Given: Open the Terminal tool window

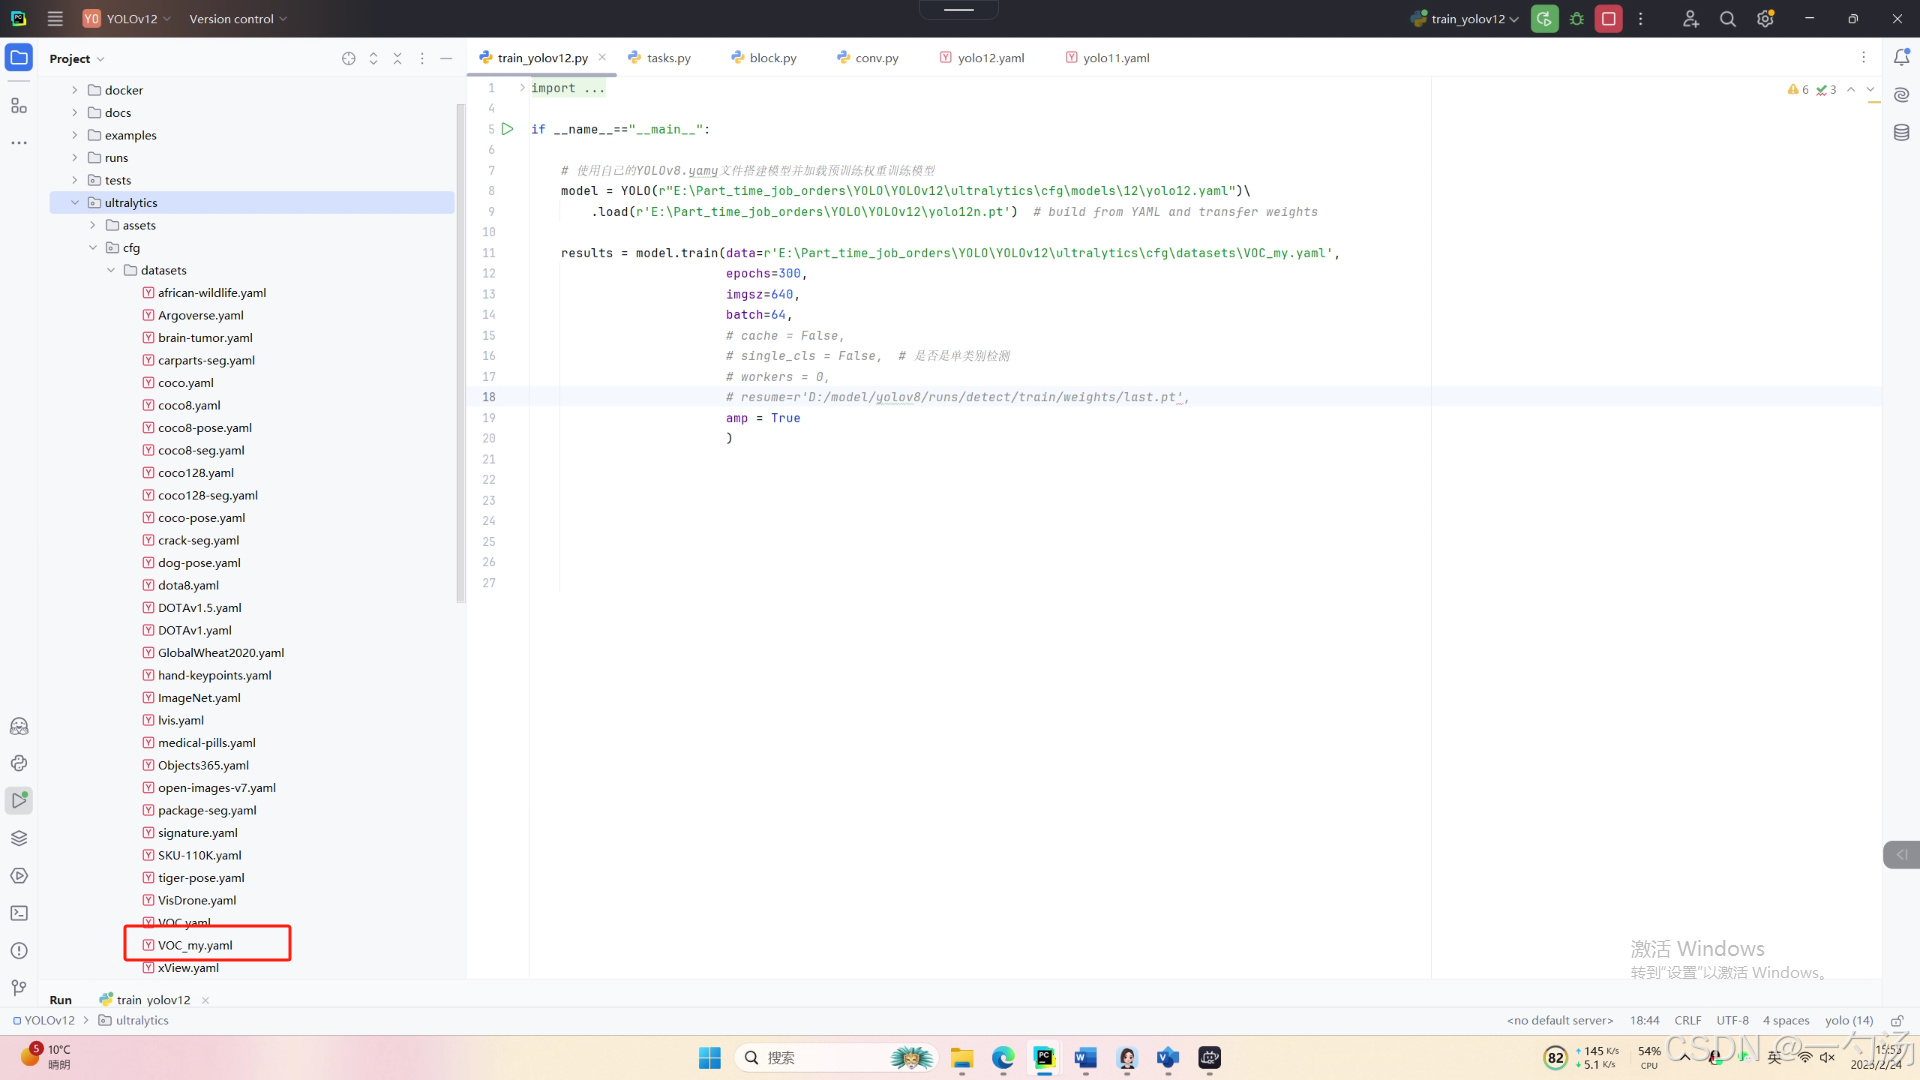Looking at the screenshot, I should (x=19, y=913).
